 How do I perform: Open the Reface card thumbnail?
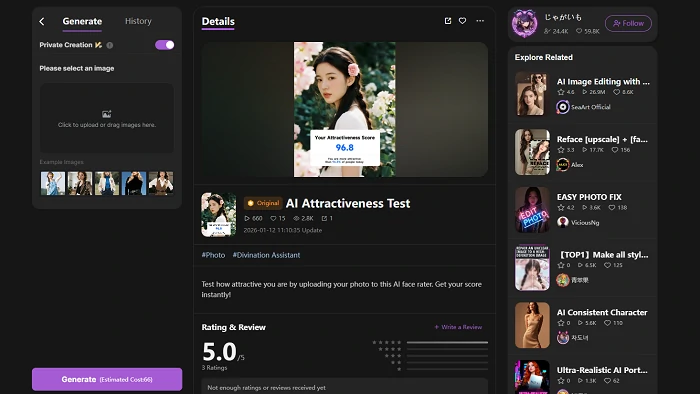(x=532, y=152)
